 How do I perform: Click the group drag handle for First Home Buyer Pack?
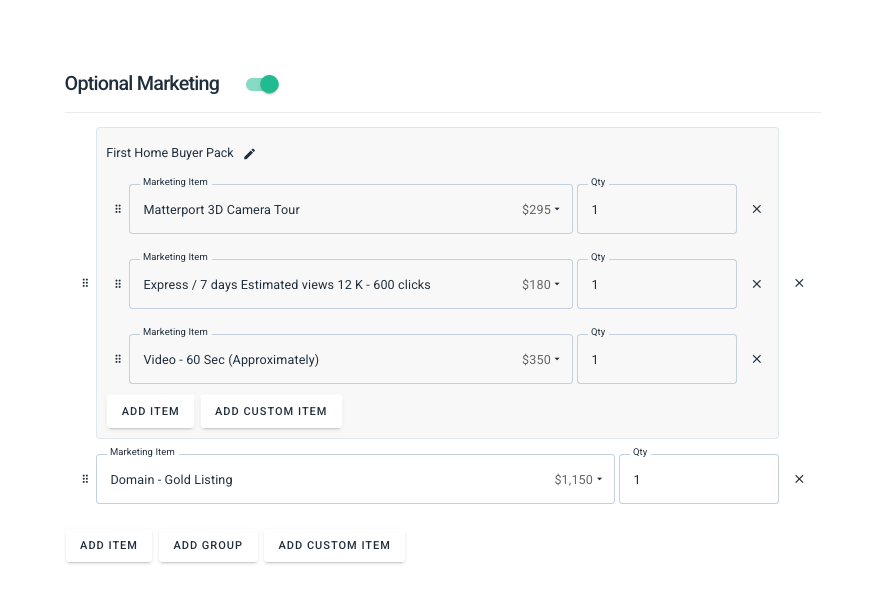(85, 283)
